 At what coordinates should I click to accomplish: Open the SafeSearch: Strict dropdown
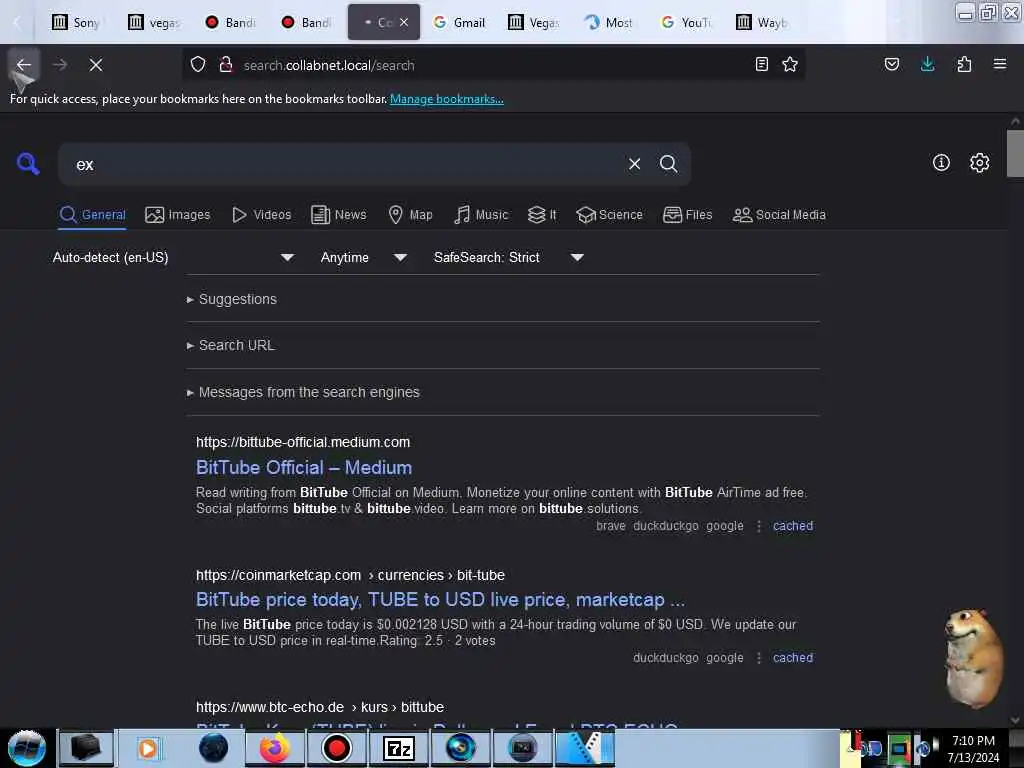click(x=508, y=257)
